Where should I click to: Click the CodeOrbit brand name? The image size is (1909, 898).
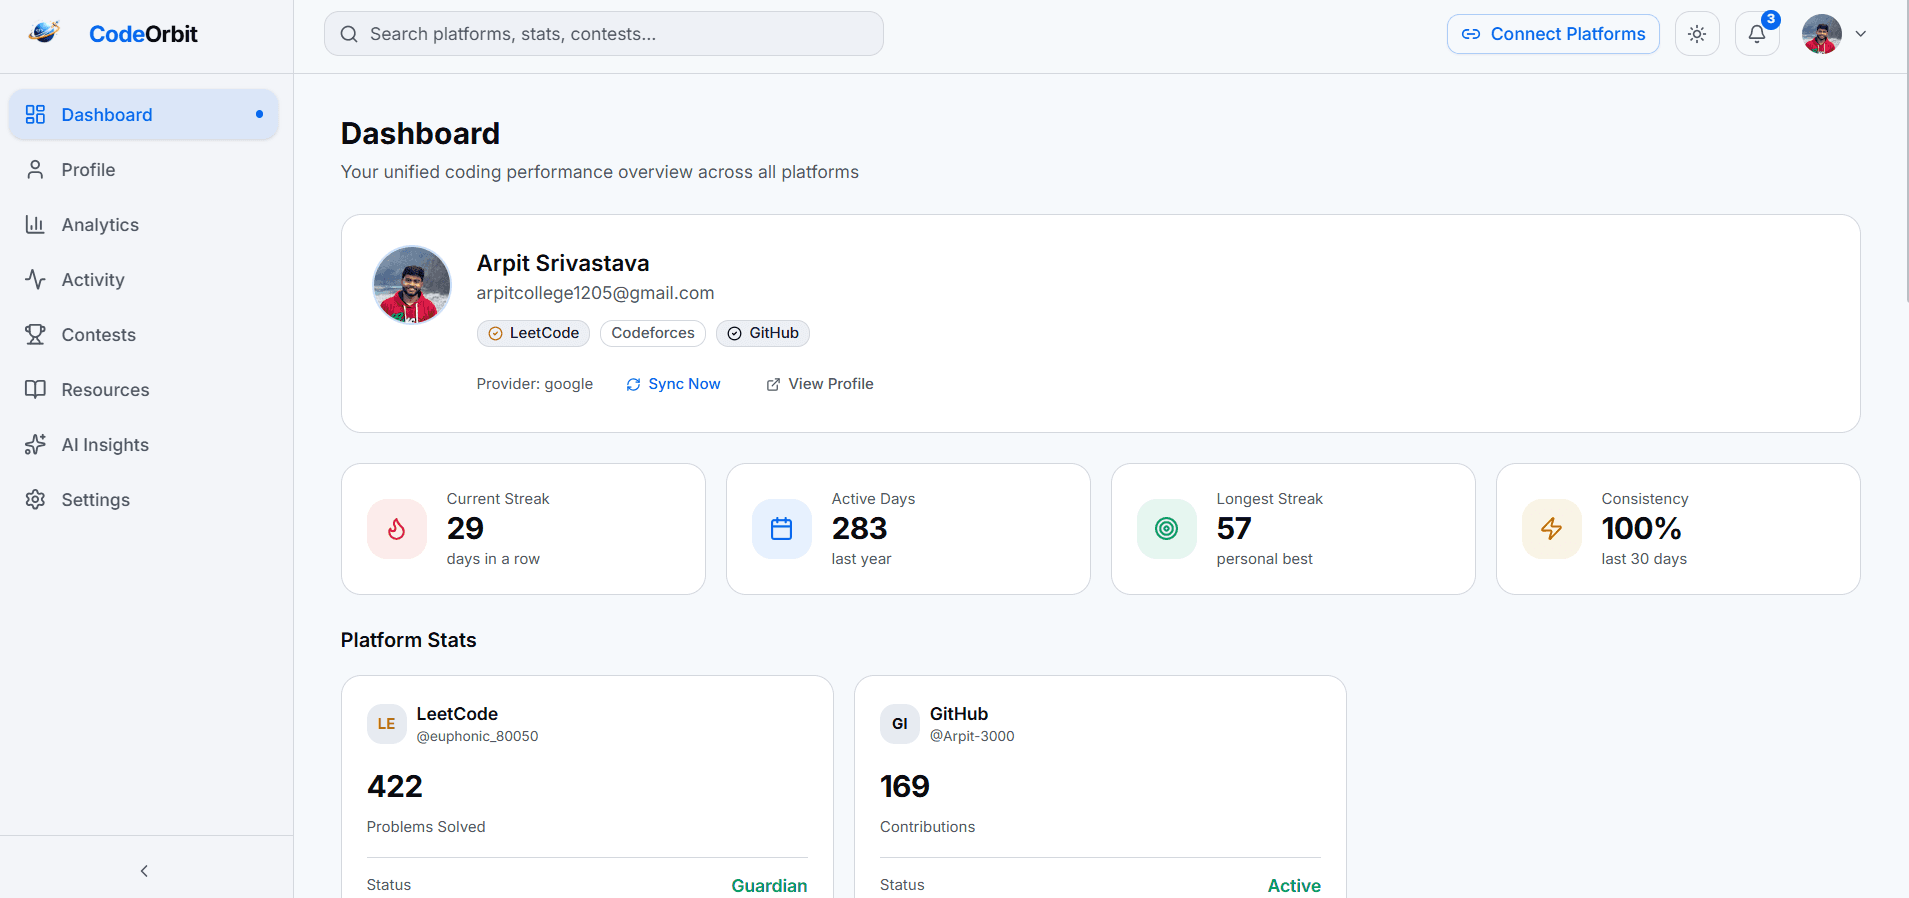pos(143,34)
